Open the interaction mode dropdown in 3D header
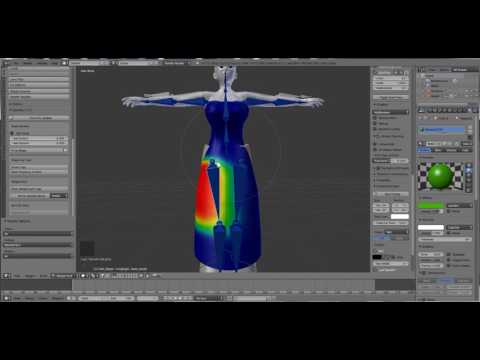Image resolution: width=480 pixels, height=360 pixels. point(63,276)
